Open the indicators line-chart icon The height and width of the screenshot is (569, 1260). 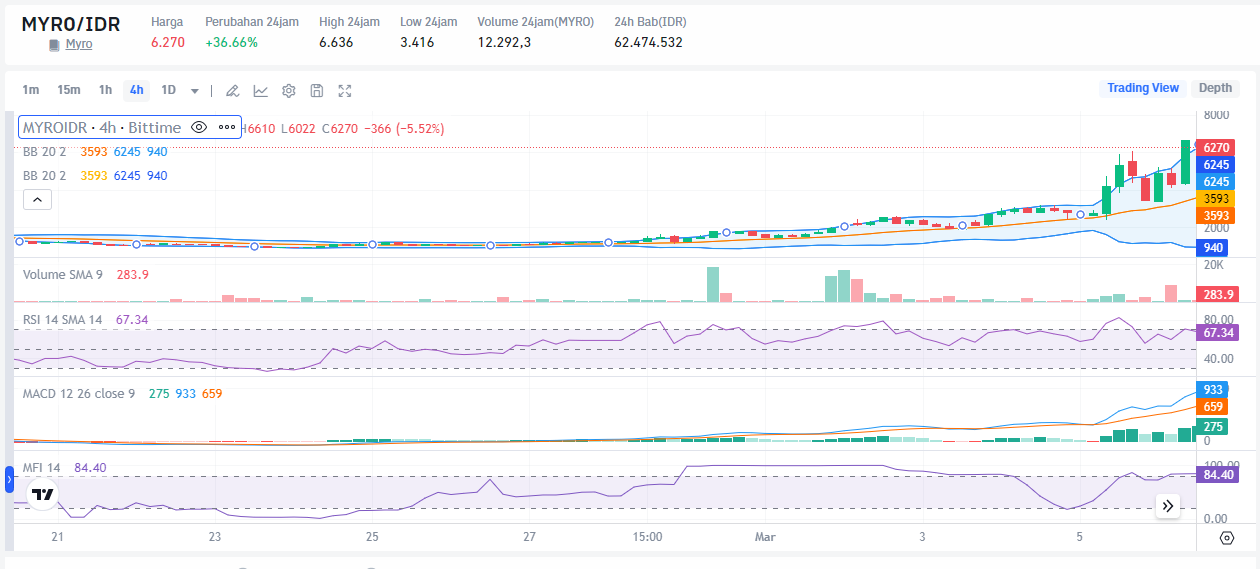click(260, 91)
